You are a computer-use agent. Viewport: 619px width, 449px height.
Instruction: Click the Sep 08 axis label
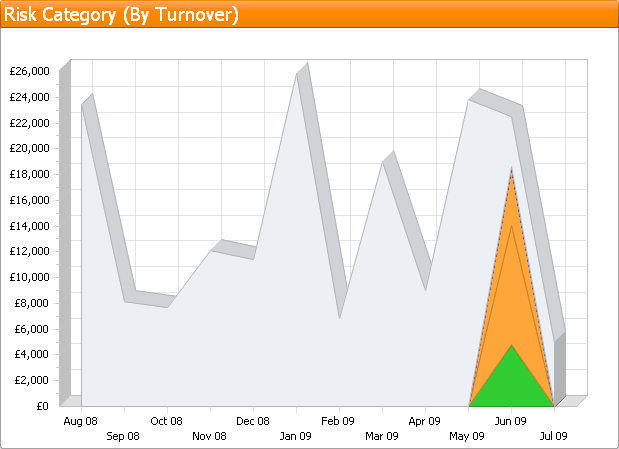tap(123, 436)
